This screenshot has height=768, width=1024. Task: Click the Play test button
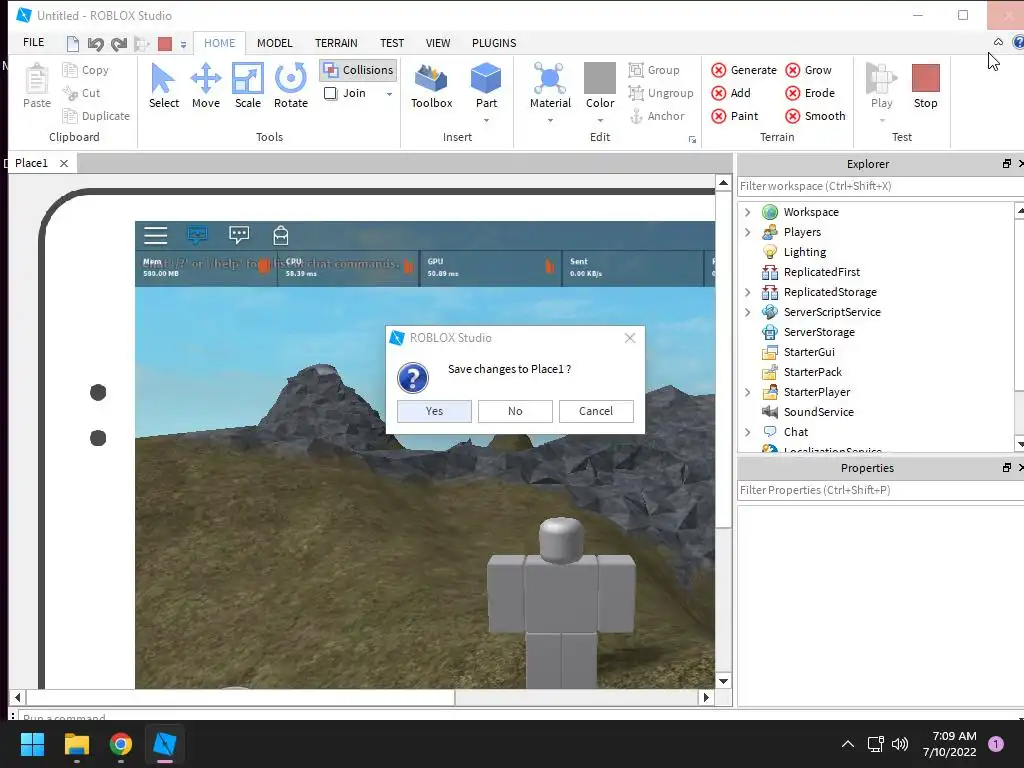(881, 86)
